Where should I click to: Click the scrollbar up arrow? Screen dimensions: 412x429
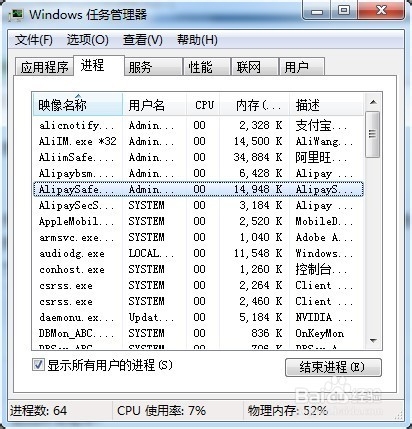pos(373,102)
